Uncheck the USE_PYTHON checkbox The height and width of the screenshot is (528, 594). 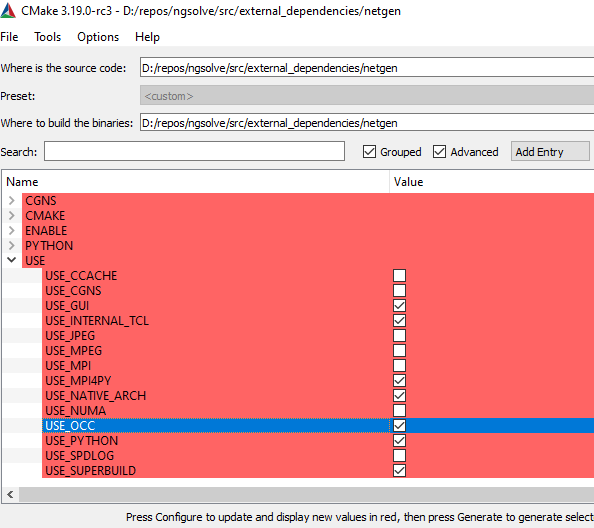tap(399, 441)
